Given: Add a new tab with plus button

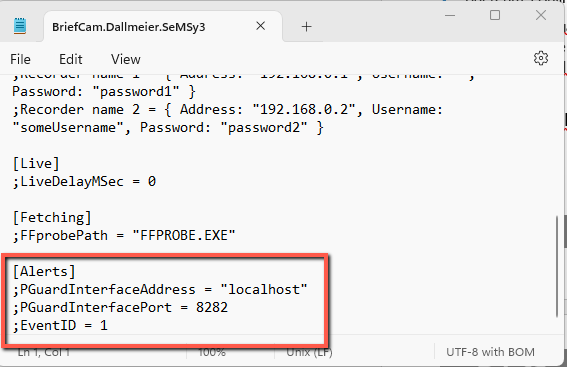Looking at the screenshot, I should pos(306,26).
